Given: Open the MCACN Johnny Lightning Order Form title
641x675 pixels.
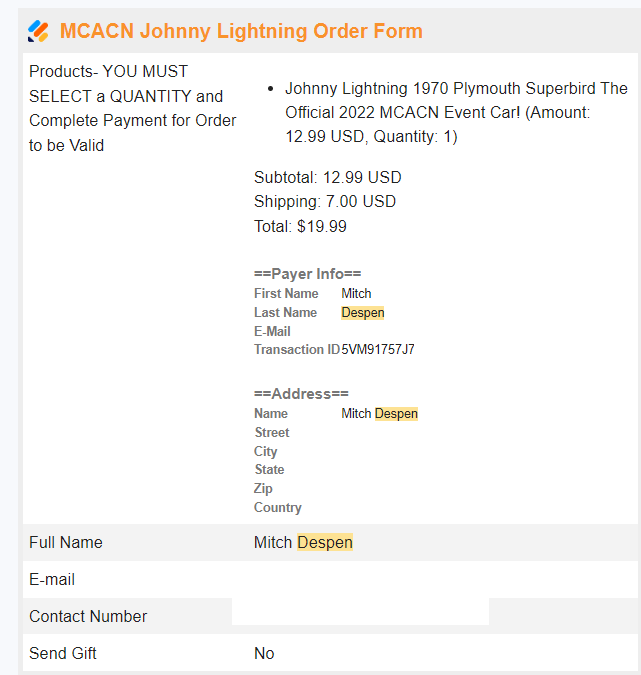Looking at the screenshot, I should pos(241,31).
